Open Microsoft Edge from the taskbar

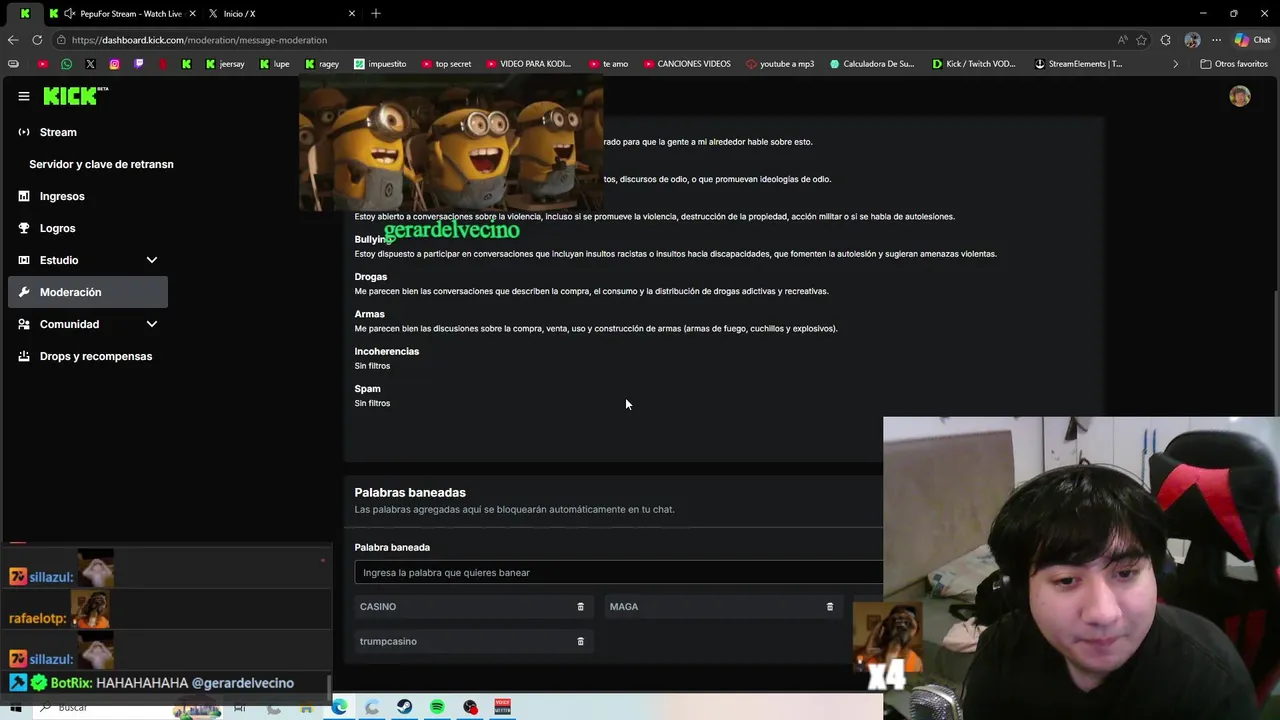[339, 708]
